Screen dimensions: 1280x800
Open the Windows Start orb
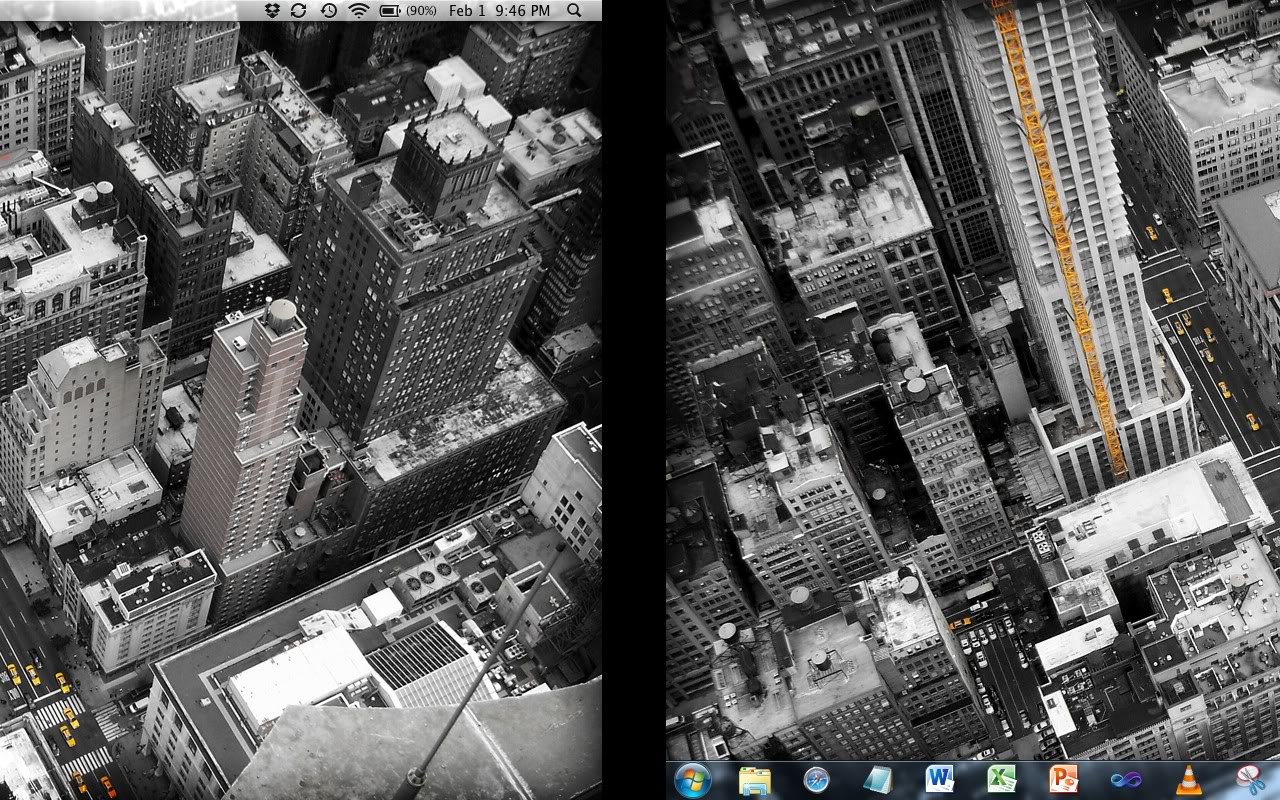tap(693, 780)
